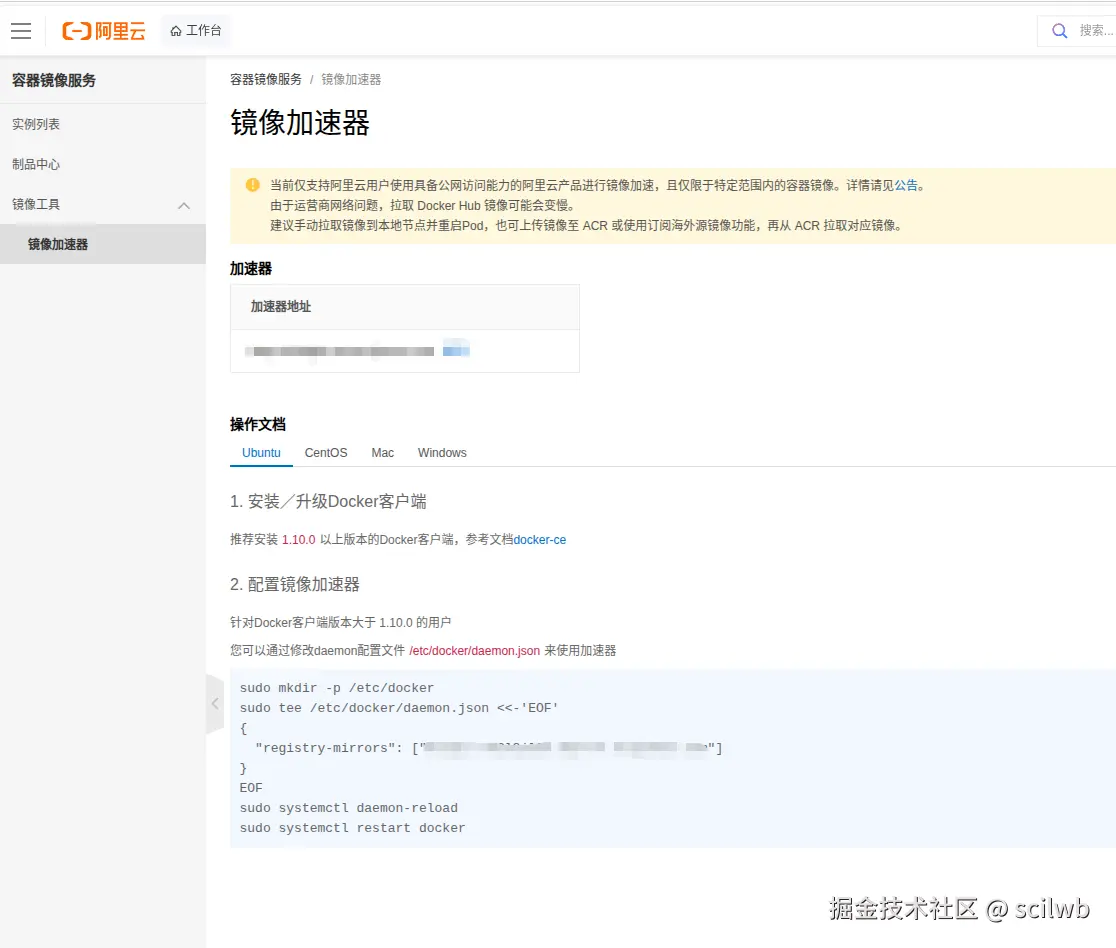This screenshot has width=1116, height=948.
Task: Collapse the sidebar with the arrow handle
Action: click(215, 704)
